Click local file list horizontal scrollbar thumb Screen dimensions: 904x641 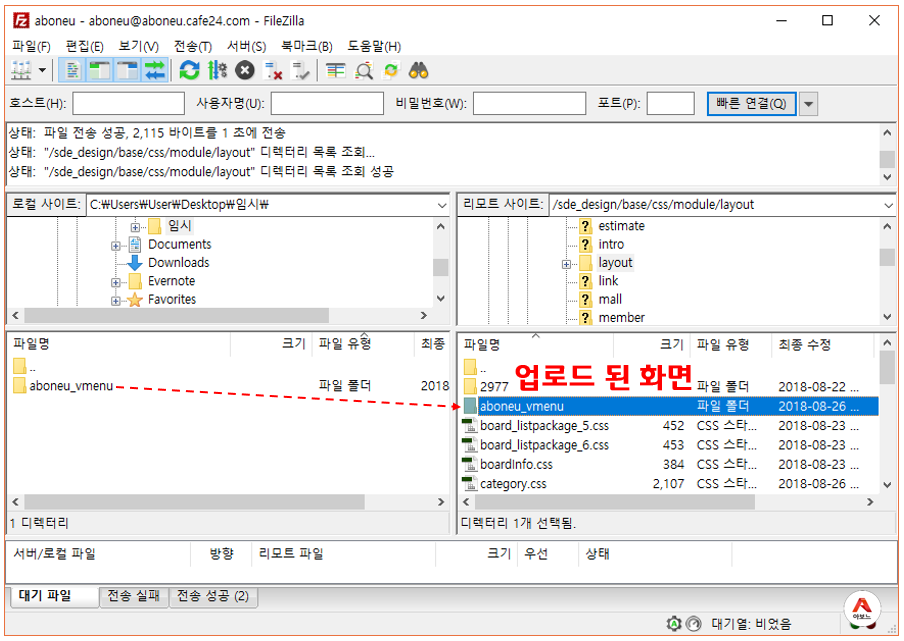coord(194,502)
